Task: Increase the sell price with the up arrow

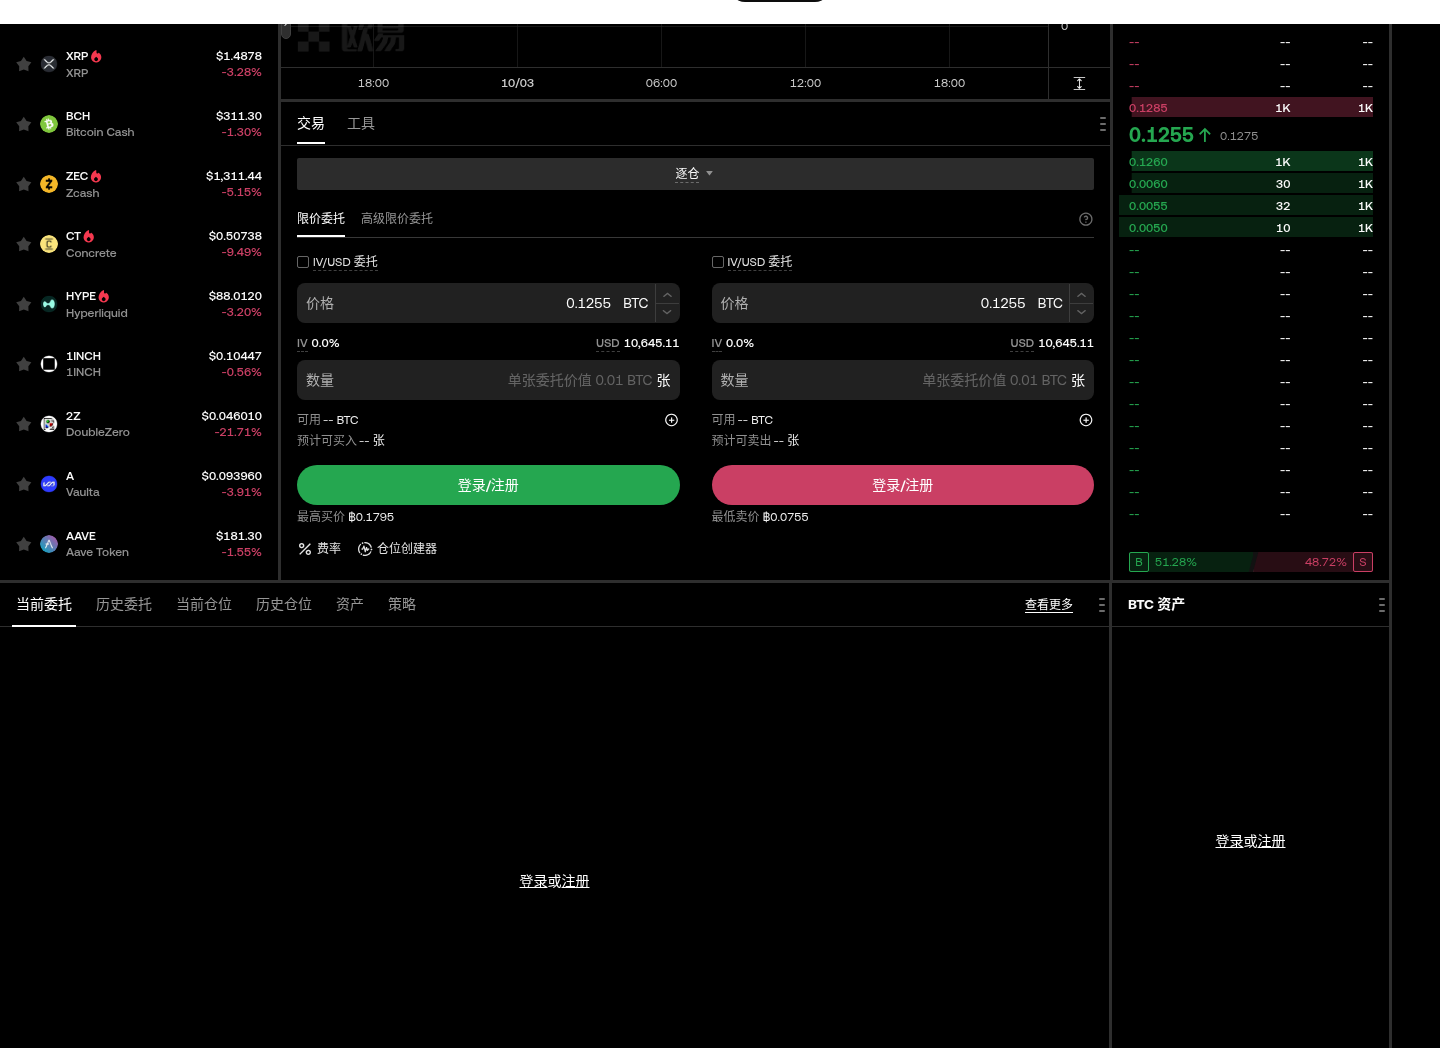Action: click(x=1081, y=294)
